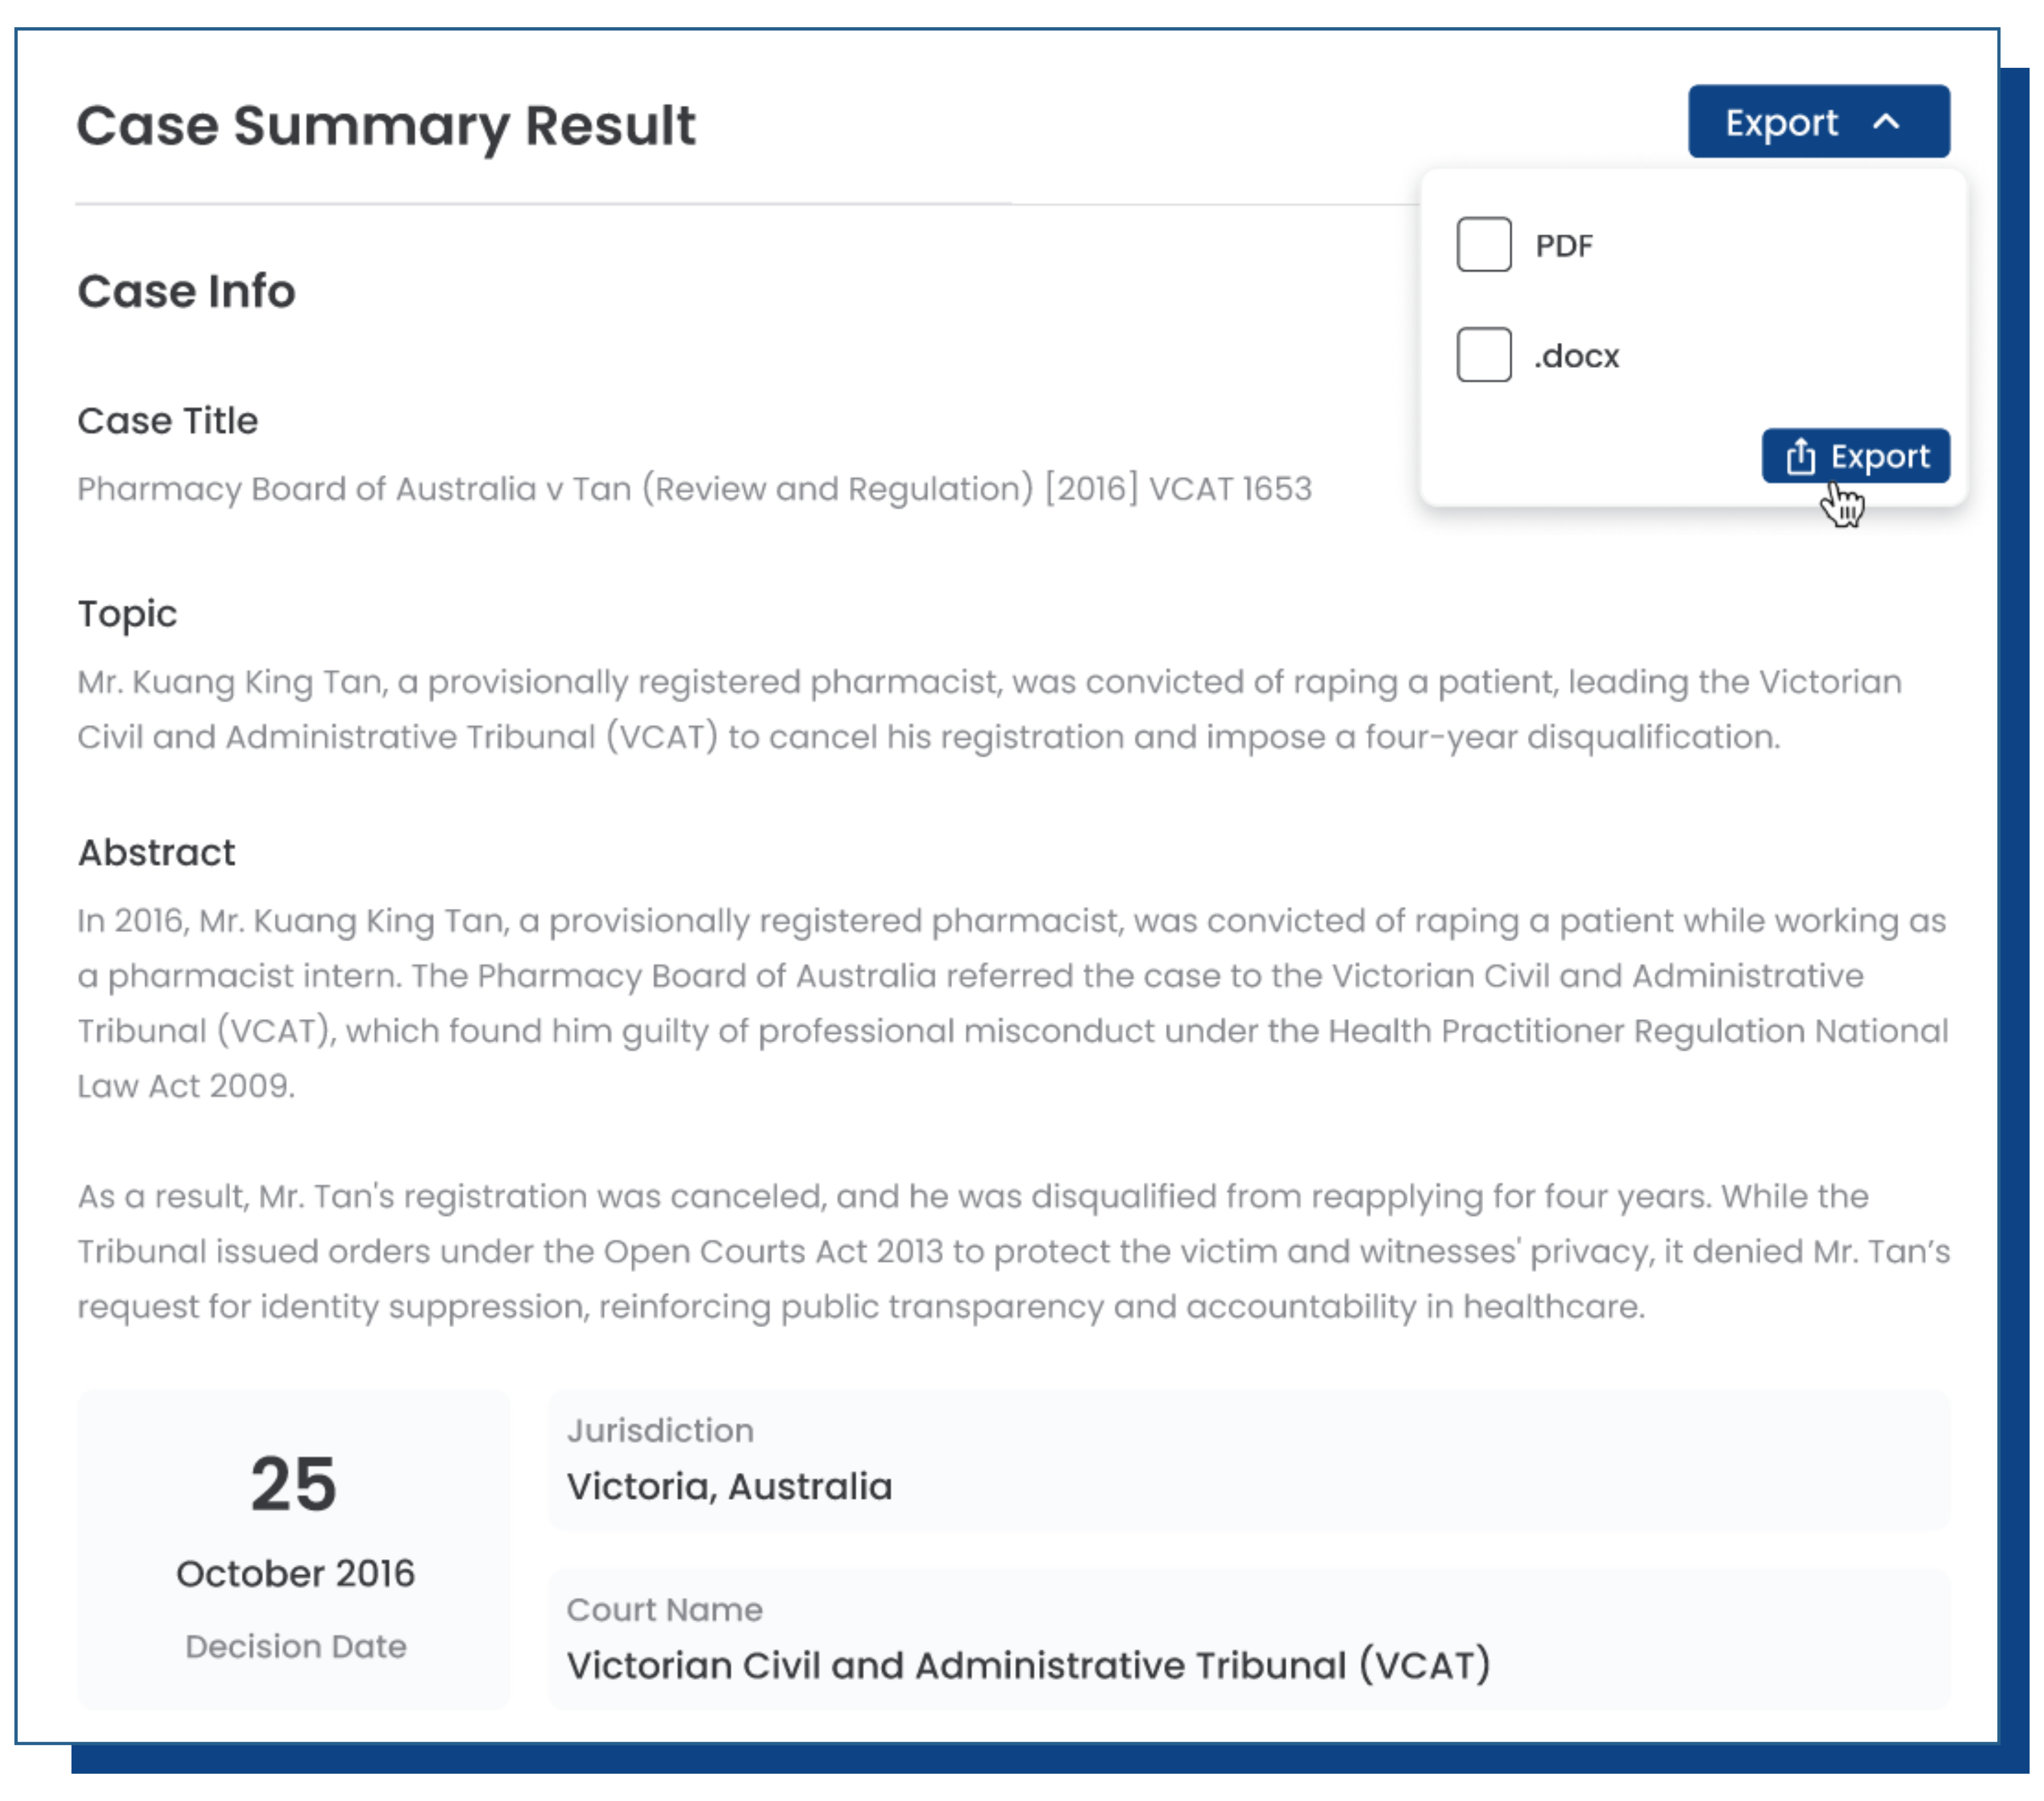Click the 'October 2016' text
The image size is (2044, 1801).
click(295, 1574)
